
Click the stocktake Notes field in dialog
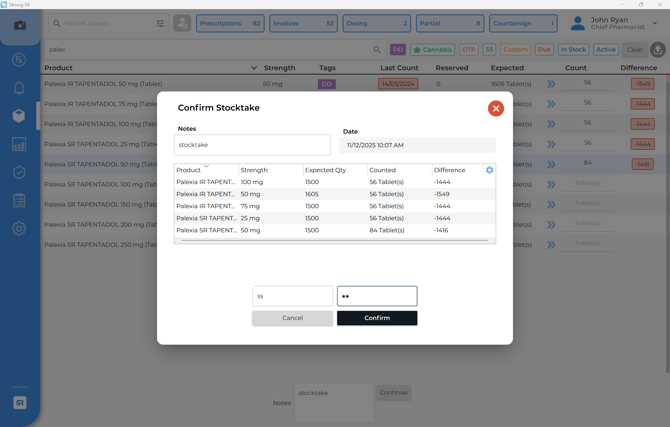[252, 145]
